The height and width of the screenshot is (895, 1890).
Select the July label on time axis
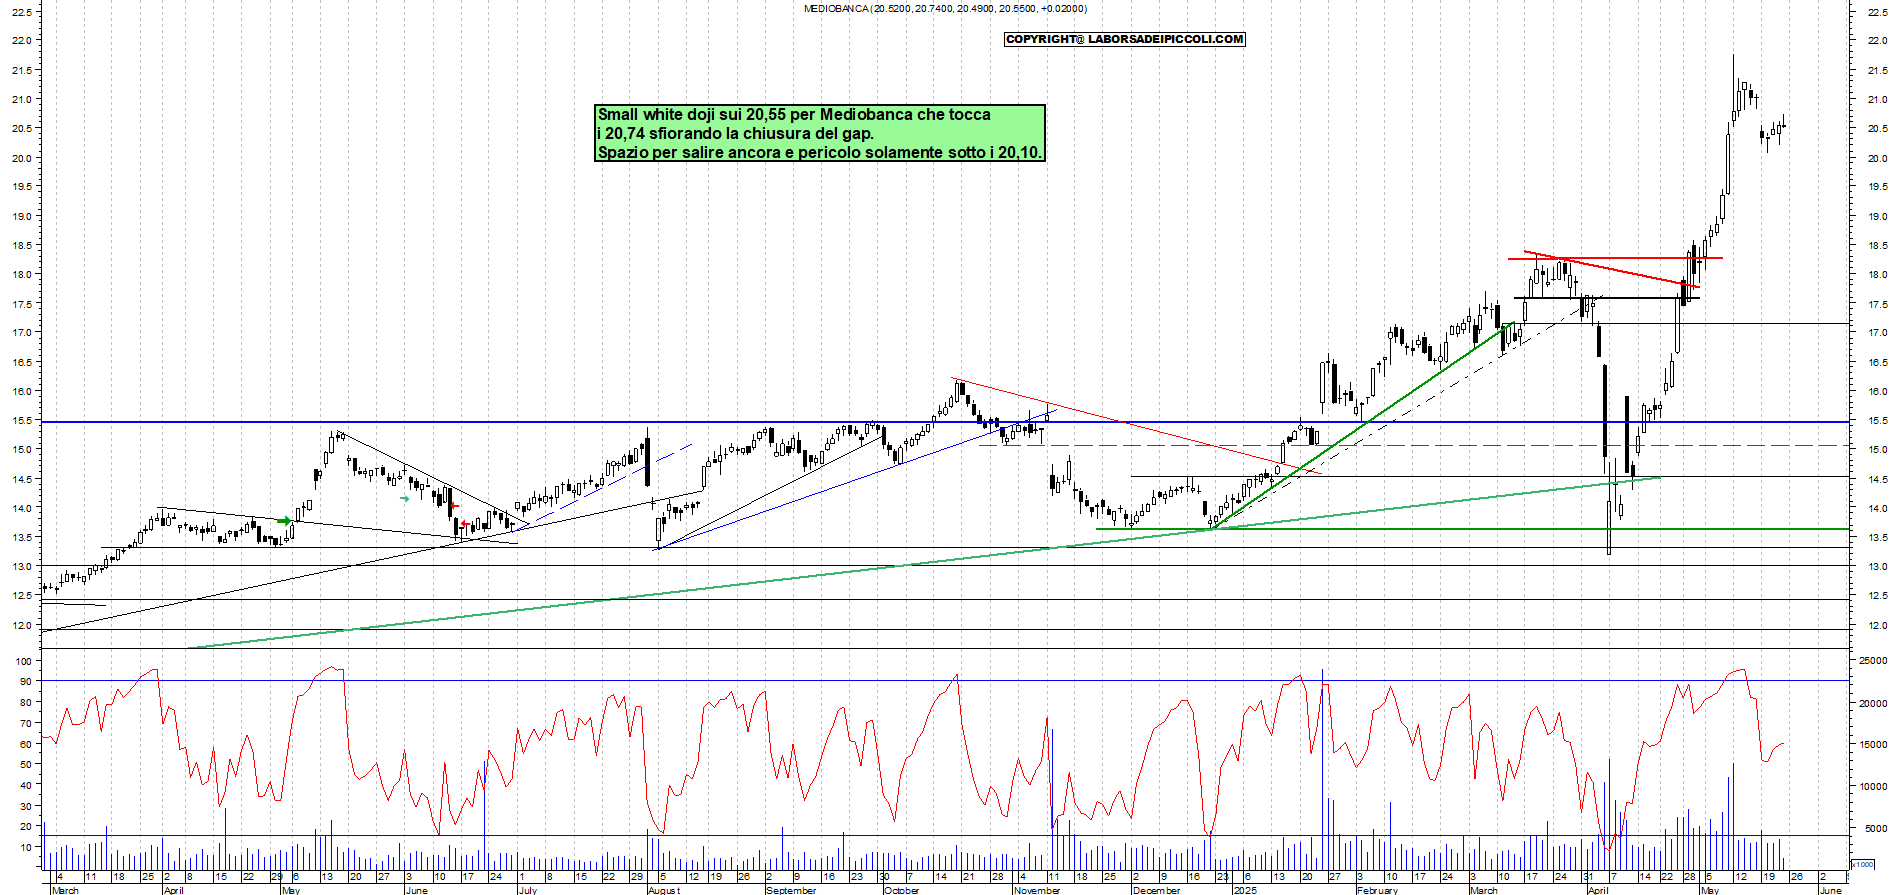pos(528,890)
